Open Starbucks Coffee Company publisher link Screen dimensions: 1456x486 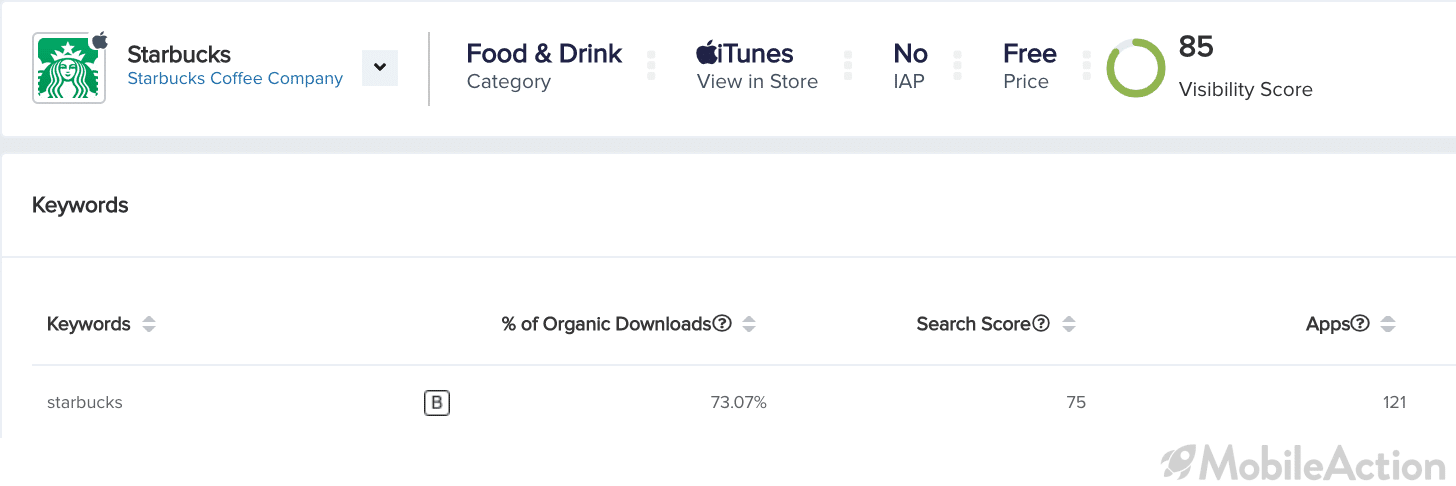(235, 79)
